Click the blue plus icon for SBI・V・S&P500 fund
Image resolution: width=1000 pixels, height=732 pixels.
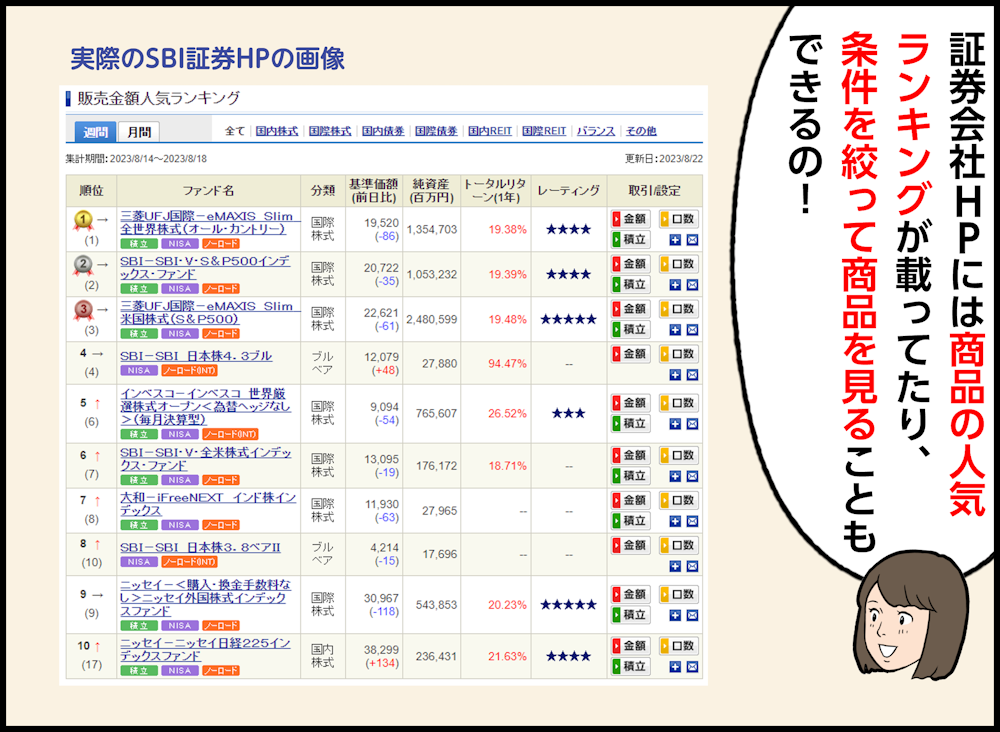(675, 285)
